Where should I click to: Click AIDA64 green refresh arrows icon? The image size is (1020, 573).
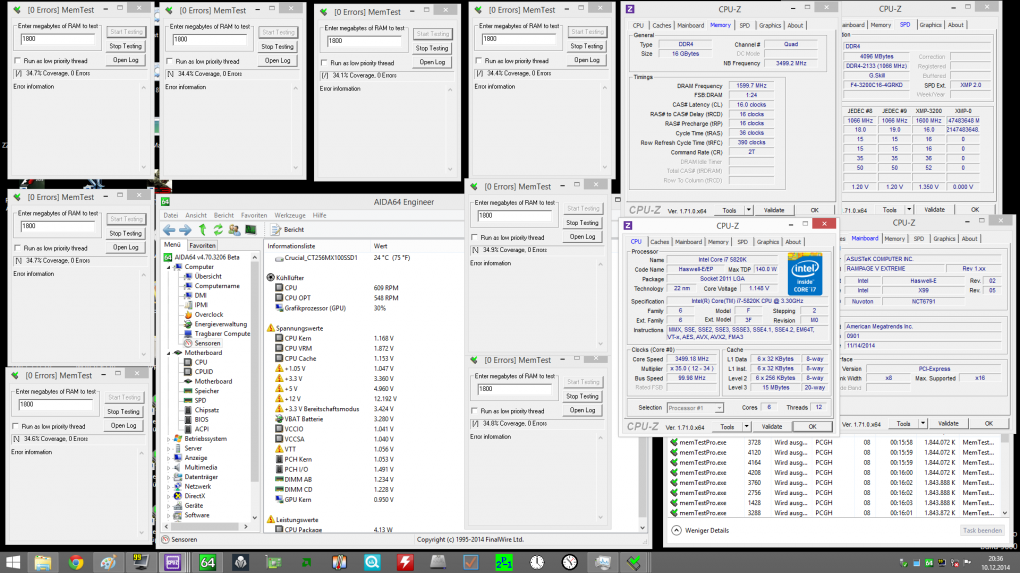click(x=218, y=230)
